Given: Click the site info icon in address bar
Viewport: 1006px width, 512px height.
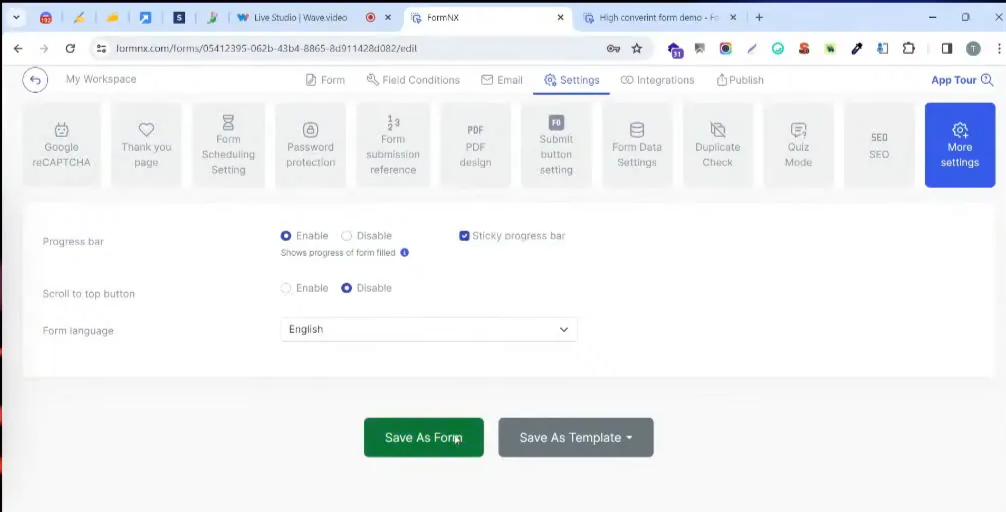Looking at the screenshot, I should pyautogui.click(x=100, y=48).
